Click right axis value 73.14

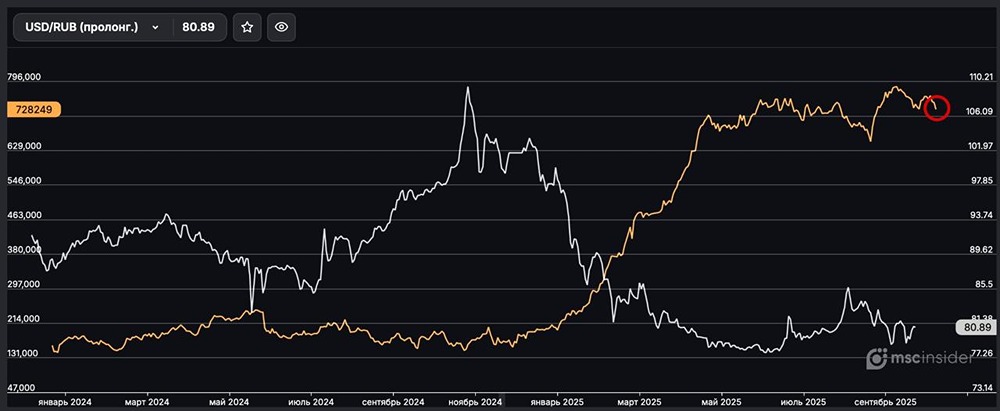(x=981, y=388)
